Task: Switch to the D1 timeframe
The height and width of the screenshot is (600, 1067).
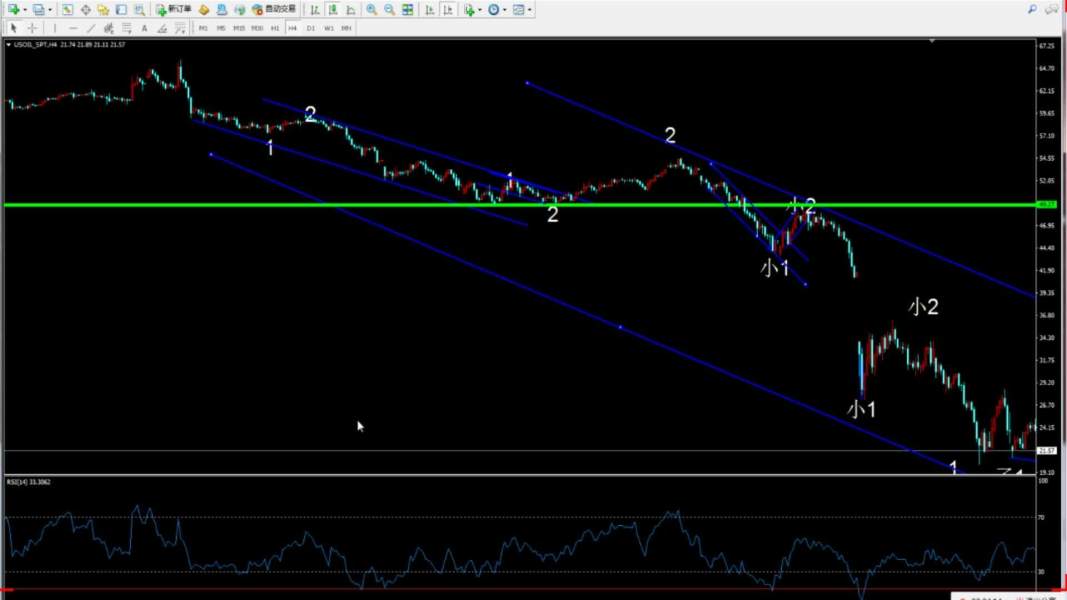Action: (x=311, y=28)
